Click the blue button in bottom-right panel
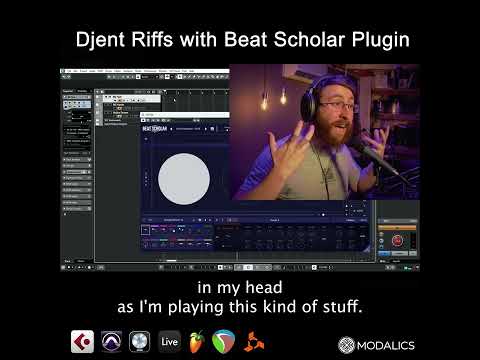This screenshot has width=480, height=360. [x=384, y=253]
